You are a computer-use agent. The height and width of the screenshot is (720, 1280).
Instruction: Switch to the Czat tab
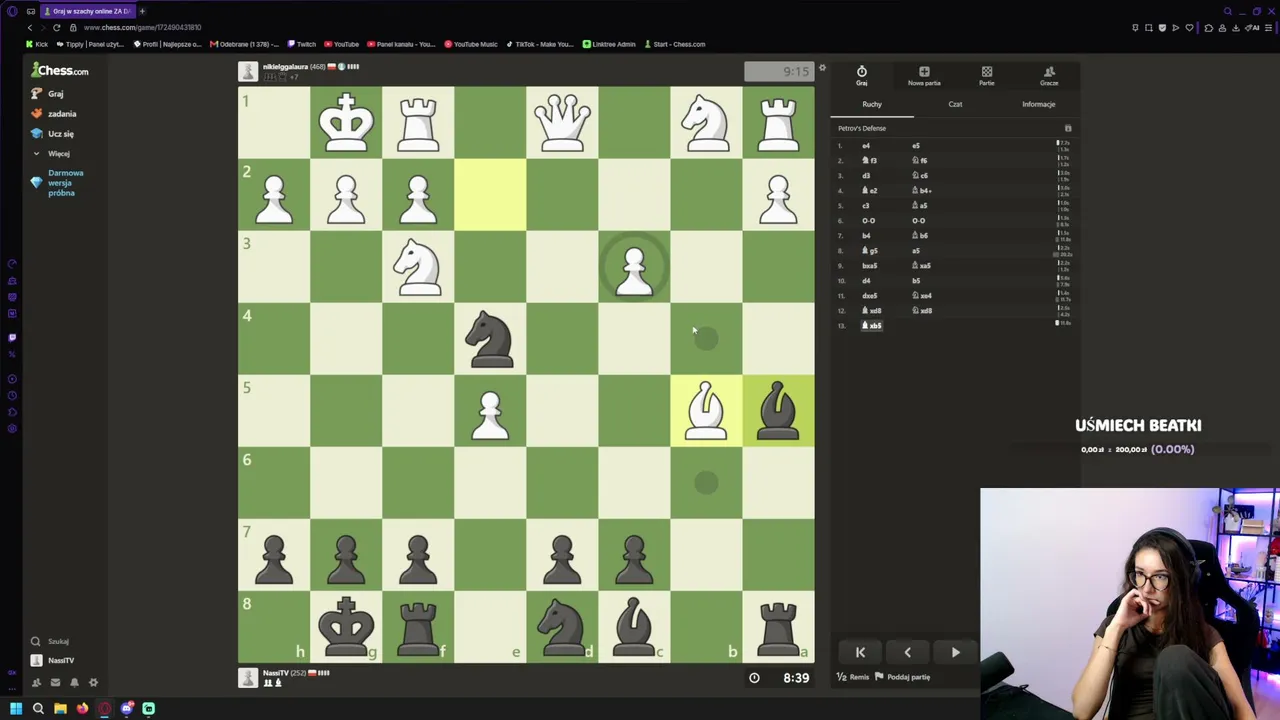click(x=955, y=104)
